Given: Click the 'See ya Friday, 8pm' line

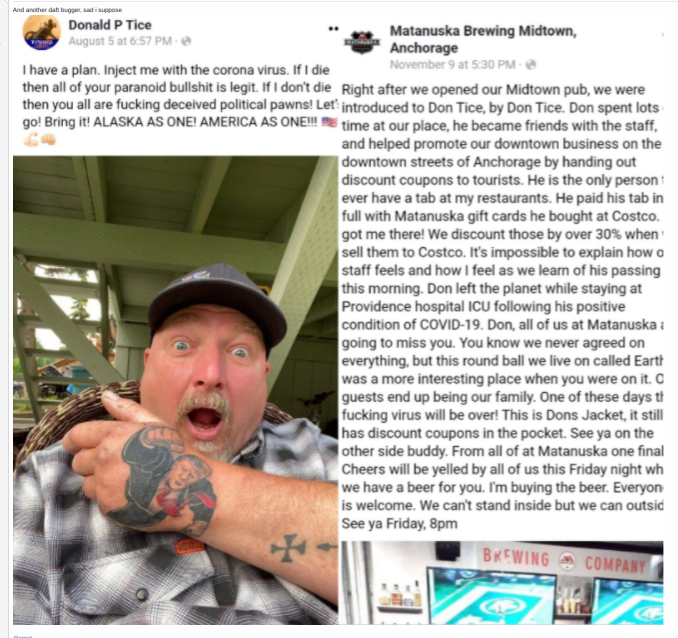Looking at the screenshot, I should coord(399,523).
